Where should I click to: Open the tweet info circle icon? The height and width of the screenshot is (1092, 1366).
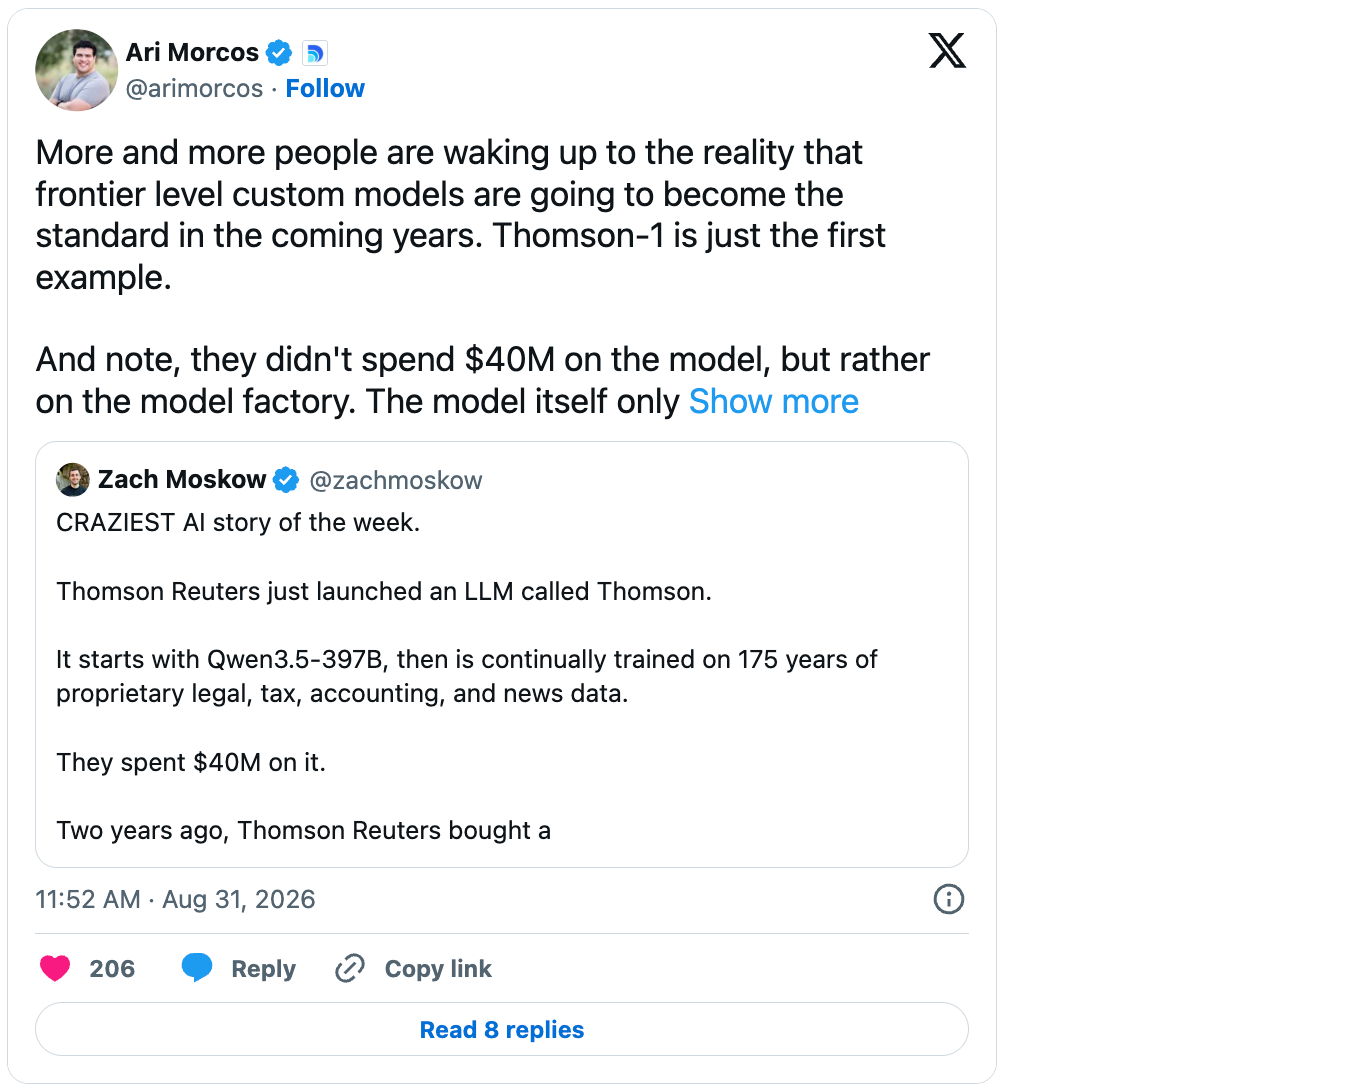[948, 899]
